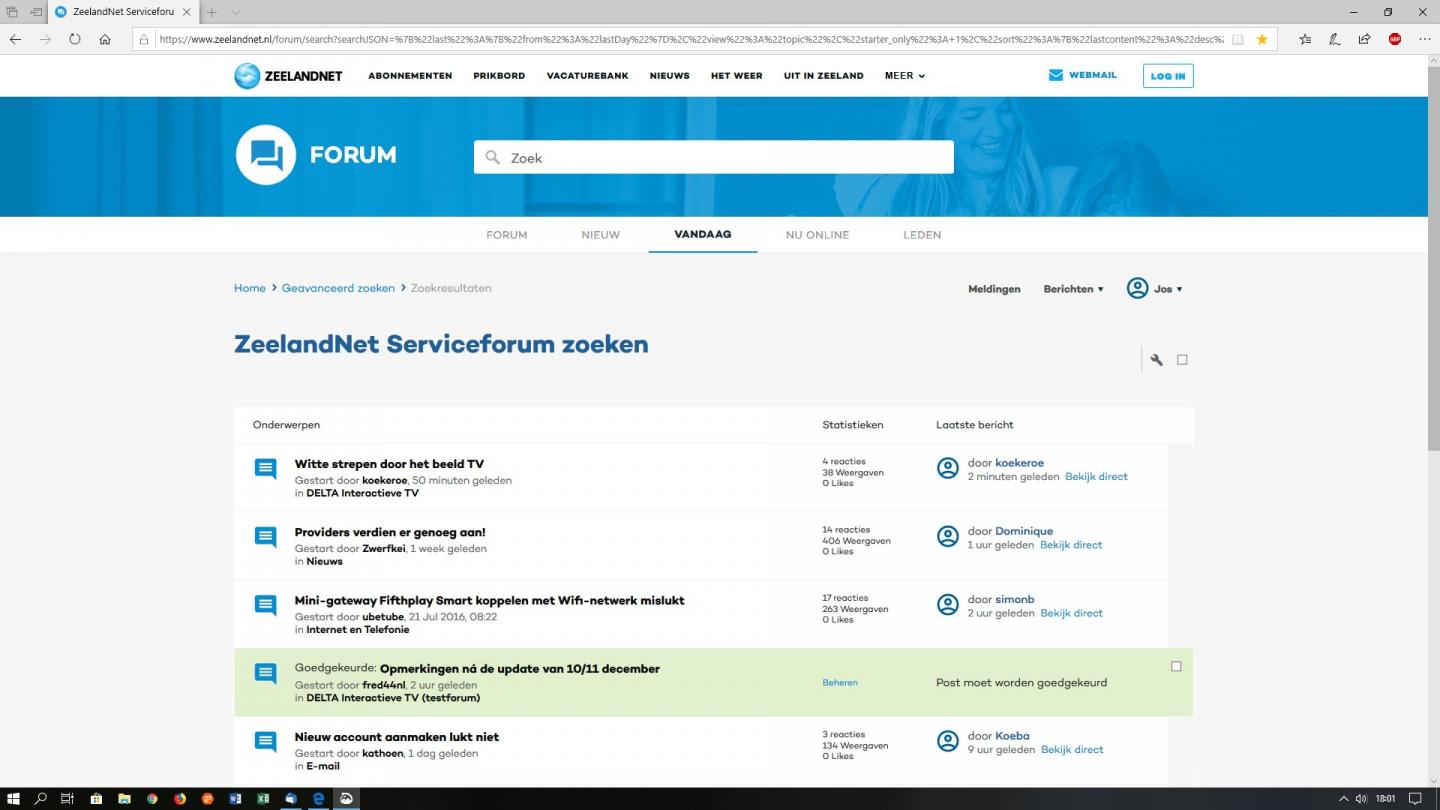The width and height of the screenshot is (1440, 810).
Task: Click the Home breadcrumb link
Action: [x=250, y=288]
